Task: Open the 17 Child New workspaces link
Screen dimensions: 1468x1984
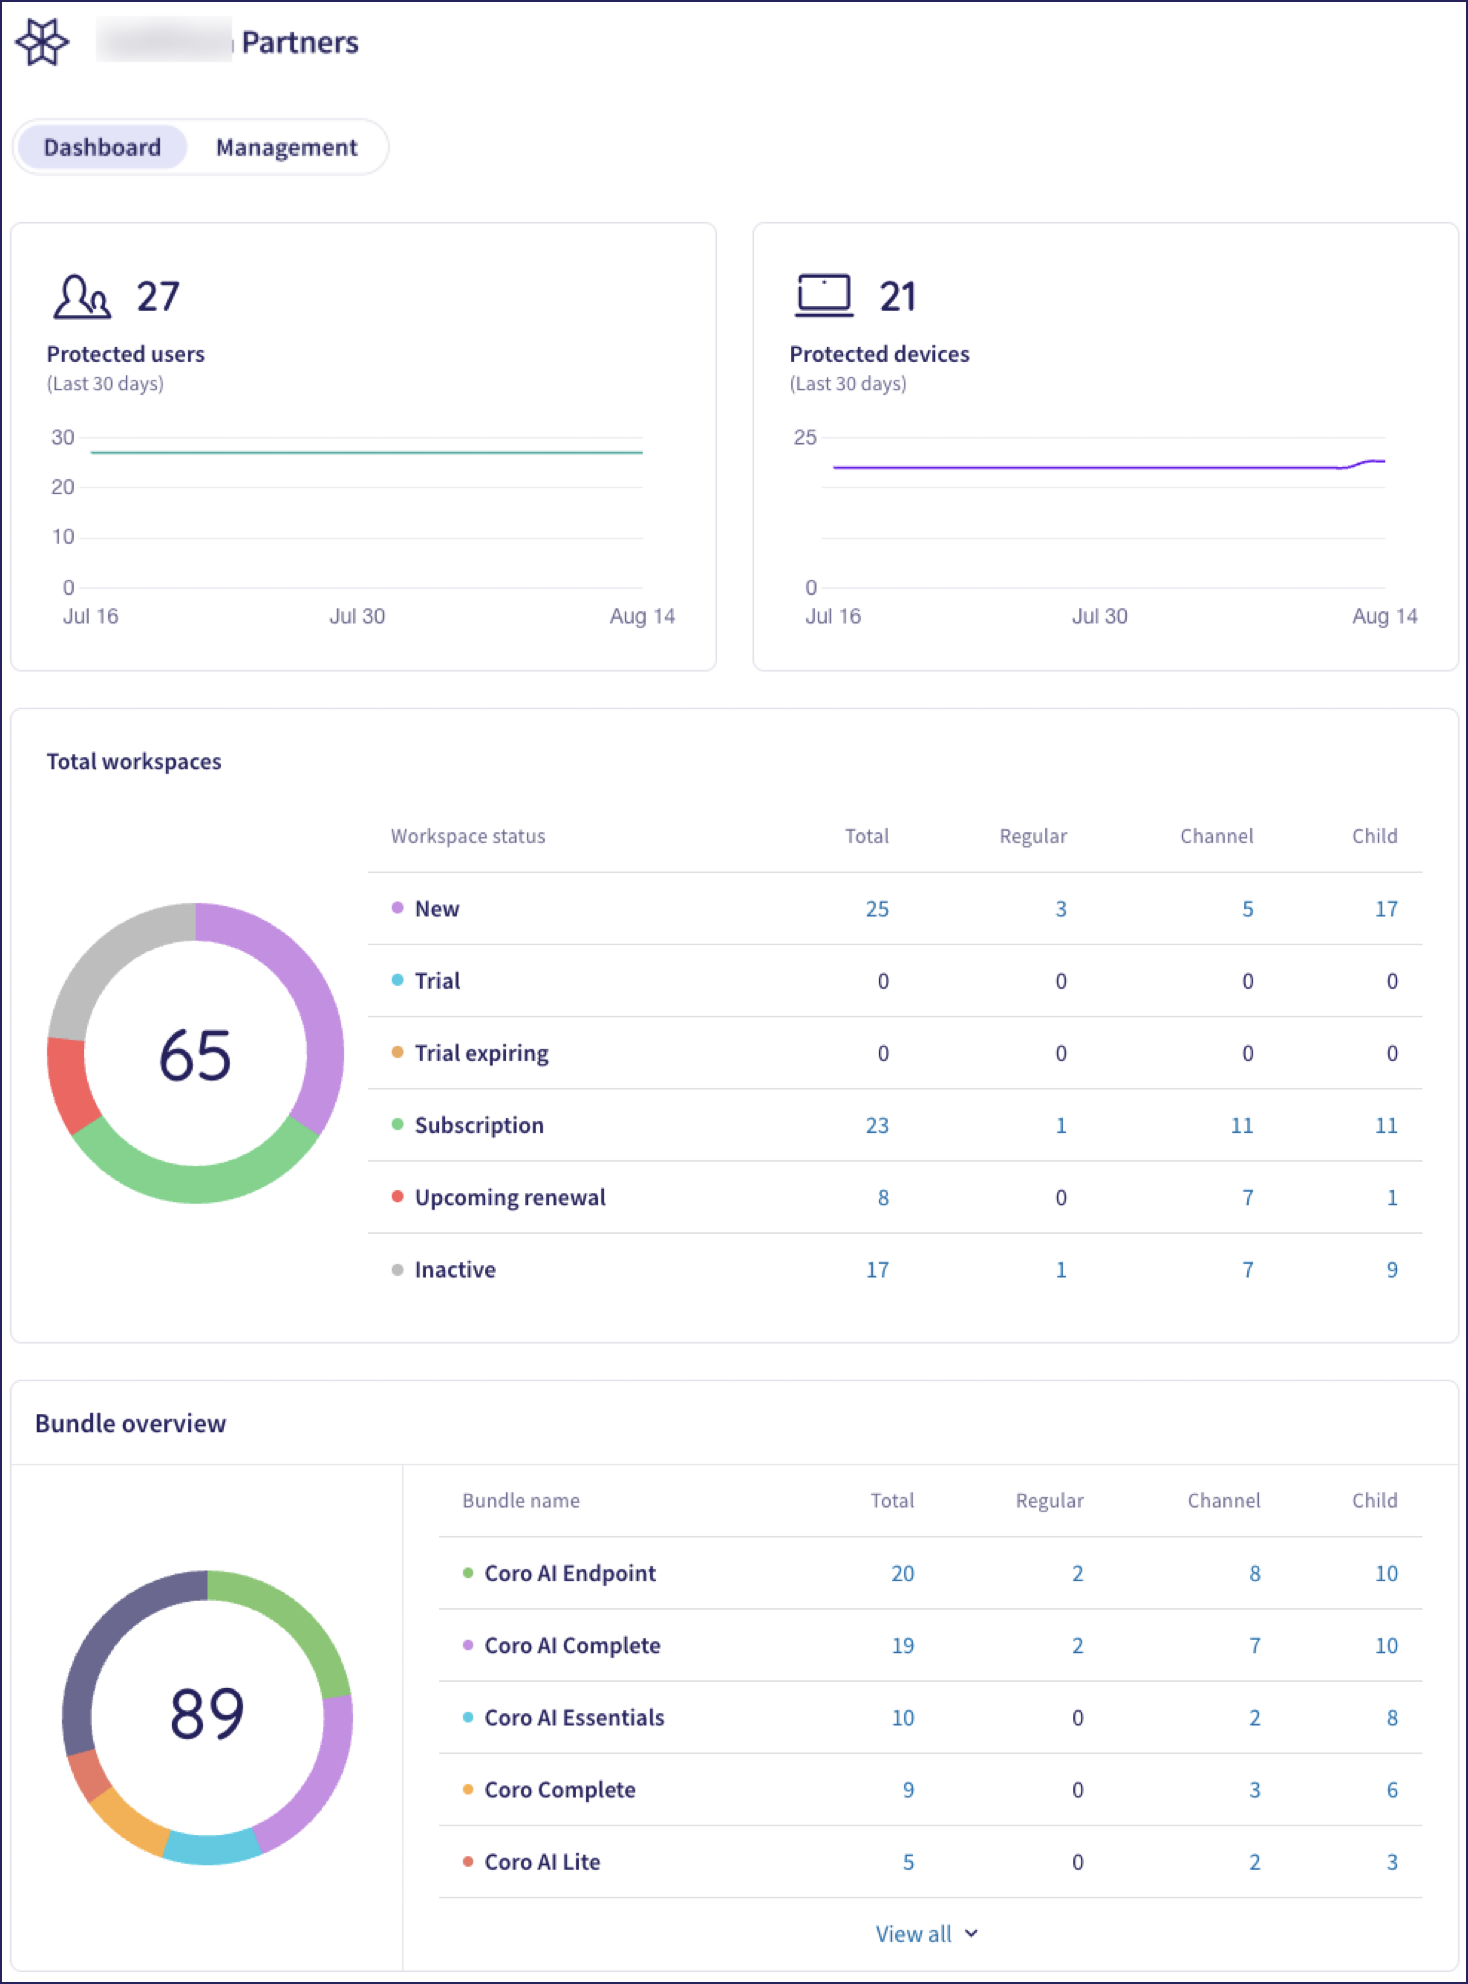Action: [x=1386, y=909]
